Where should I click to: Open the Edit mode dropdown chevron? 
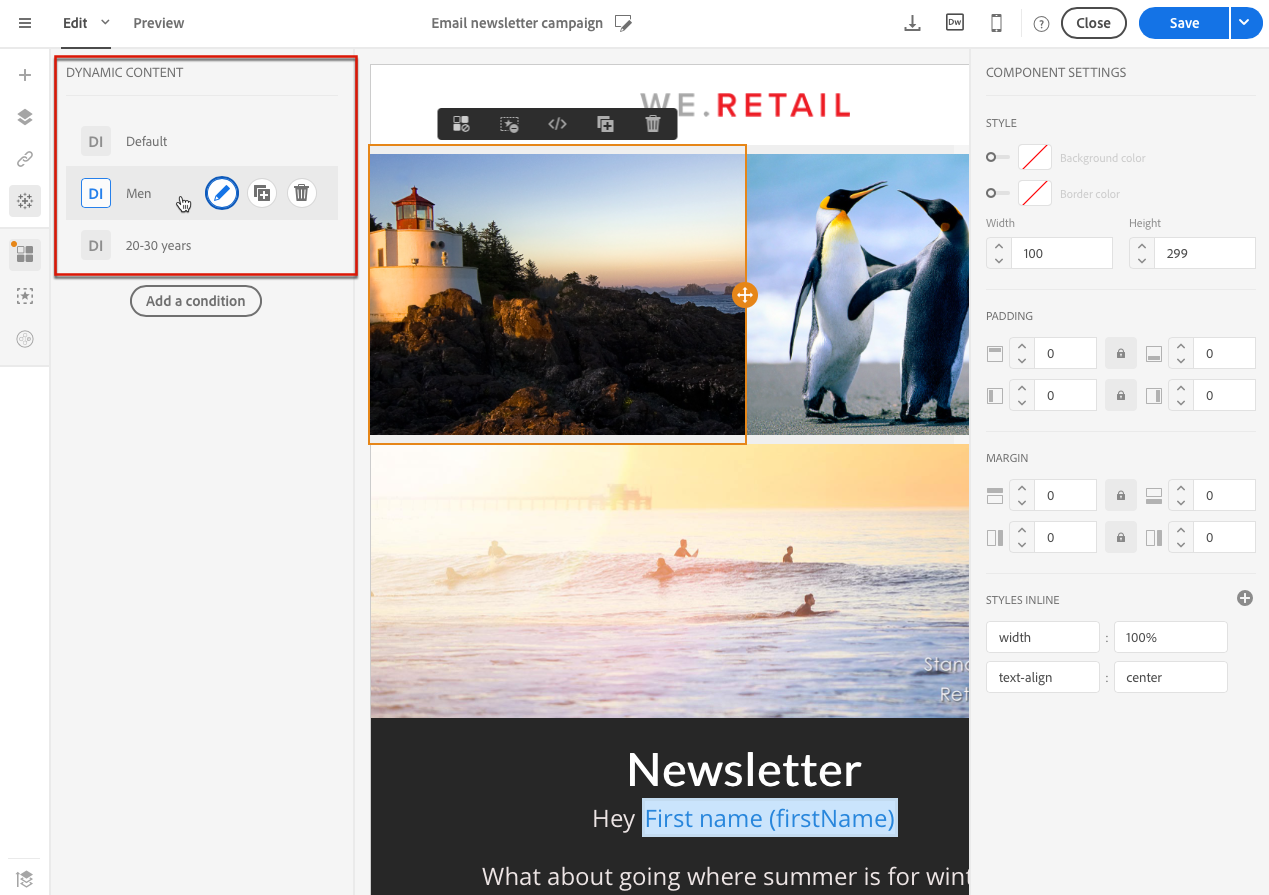coord(105,22)
